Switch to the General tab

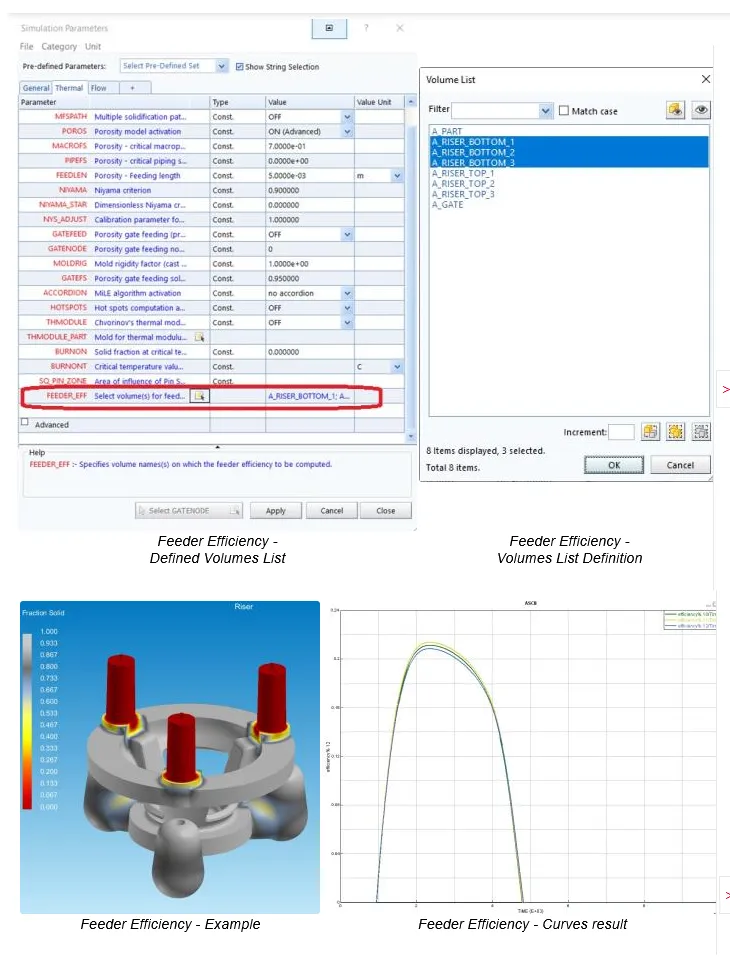pyautogui.click(x=36, y=88)
